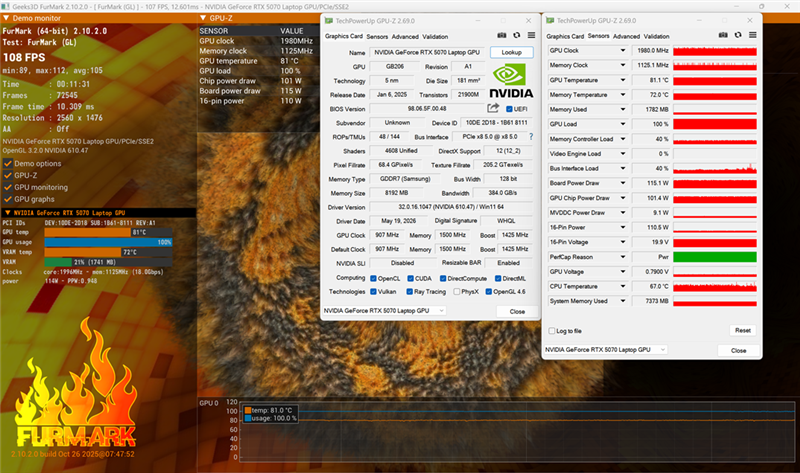
Task: Uncheck GPU-Z option in FurMark panel
Action: [8, 176]
